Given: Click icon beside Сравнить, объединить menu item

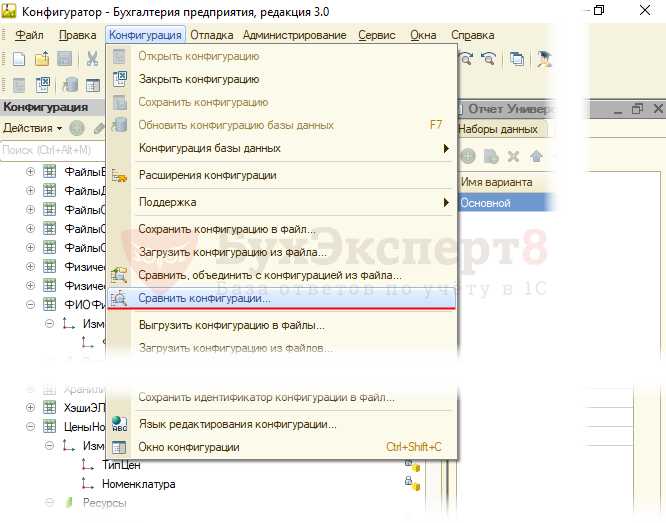Looking at the screenshot, I should pos(119,275).
